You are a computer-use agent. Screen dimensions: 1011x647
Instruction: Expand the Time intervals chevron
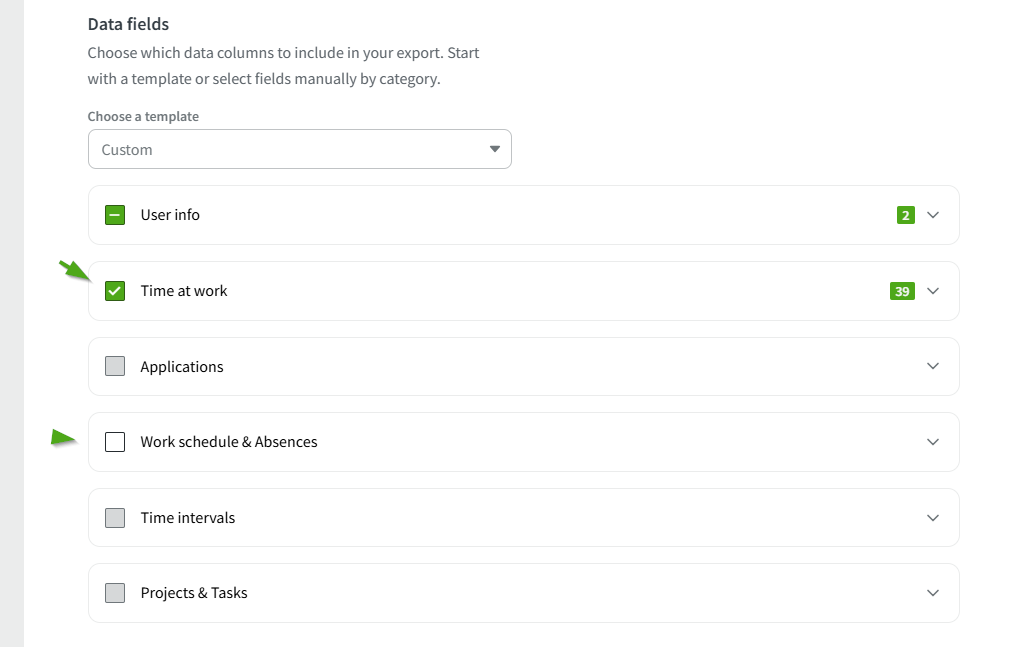point(933,518)
